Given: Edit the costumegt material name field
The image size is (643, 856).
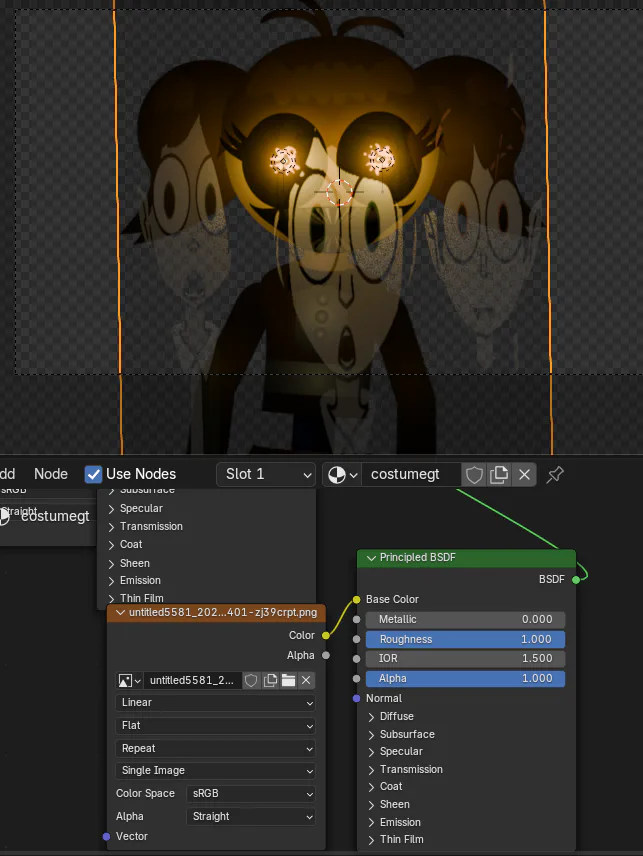Looking at the screenshot, I should [411, 474].
